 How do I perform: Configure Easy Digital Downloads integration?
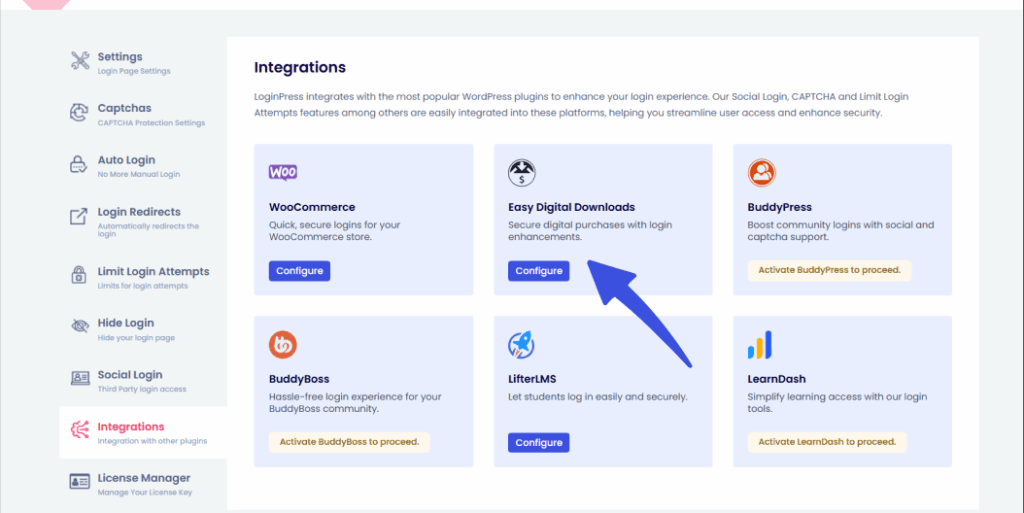pos(539,271)
